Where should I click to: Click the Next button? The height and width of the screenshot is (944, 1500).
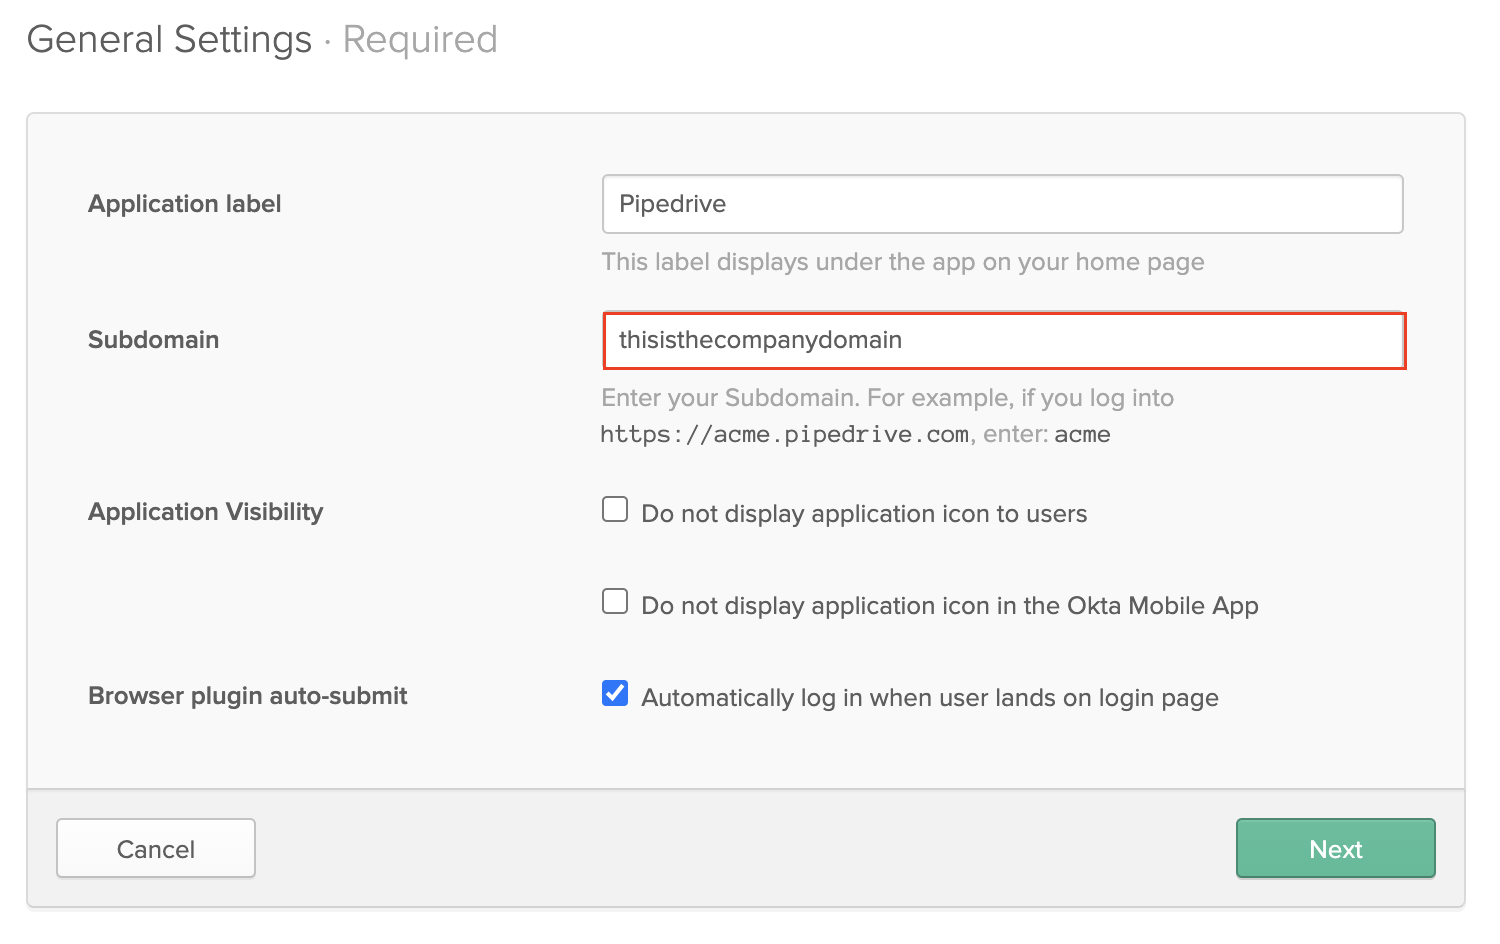(x=1335, y=848)
